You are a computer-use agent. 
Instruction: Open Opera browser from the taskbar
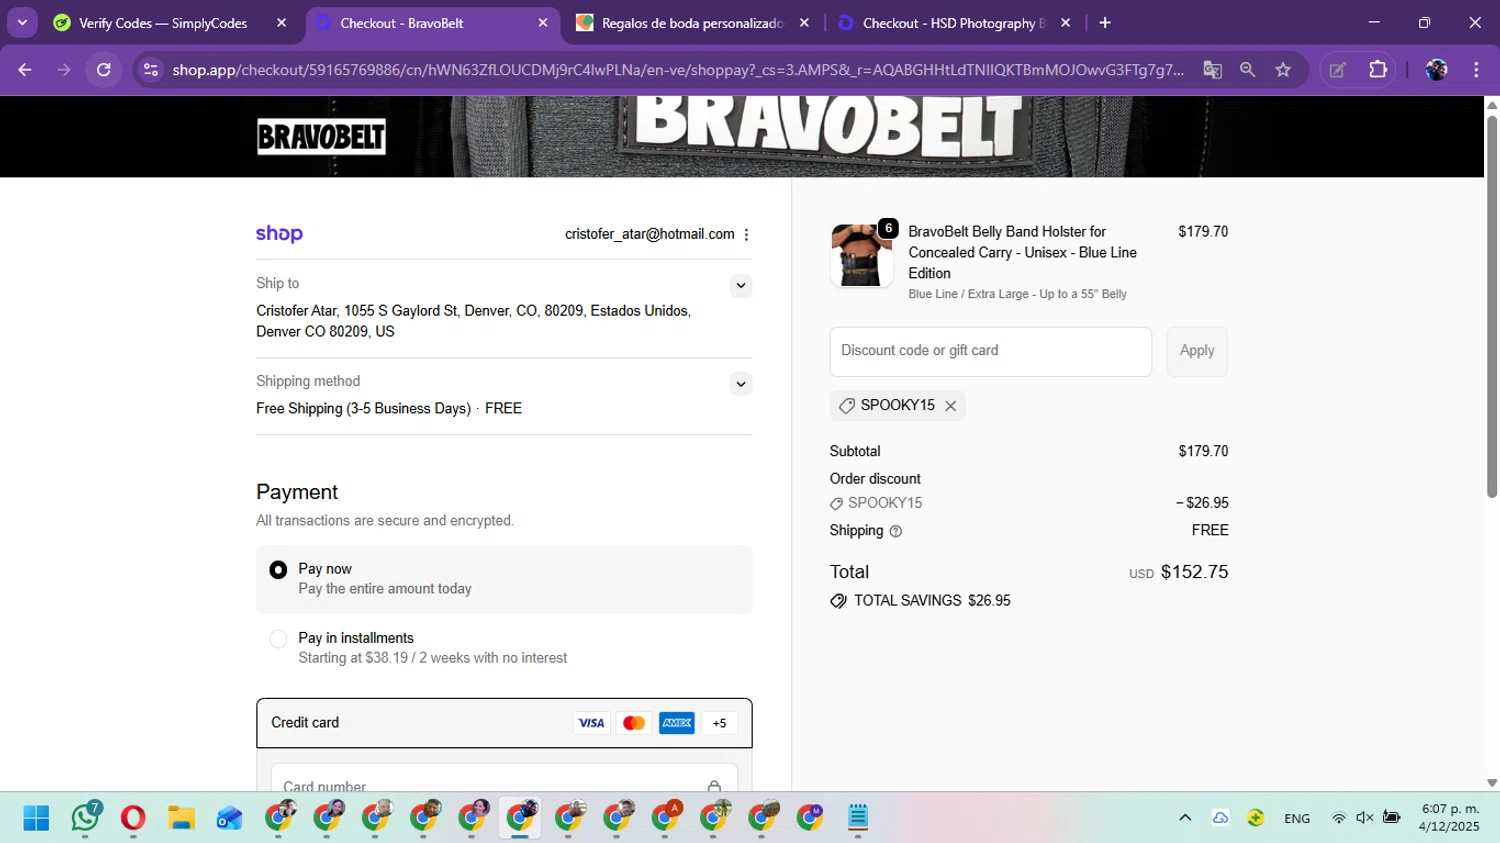click(x=132, y=818)
